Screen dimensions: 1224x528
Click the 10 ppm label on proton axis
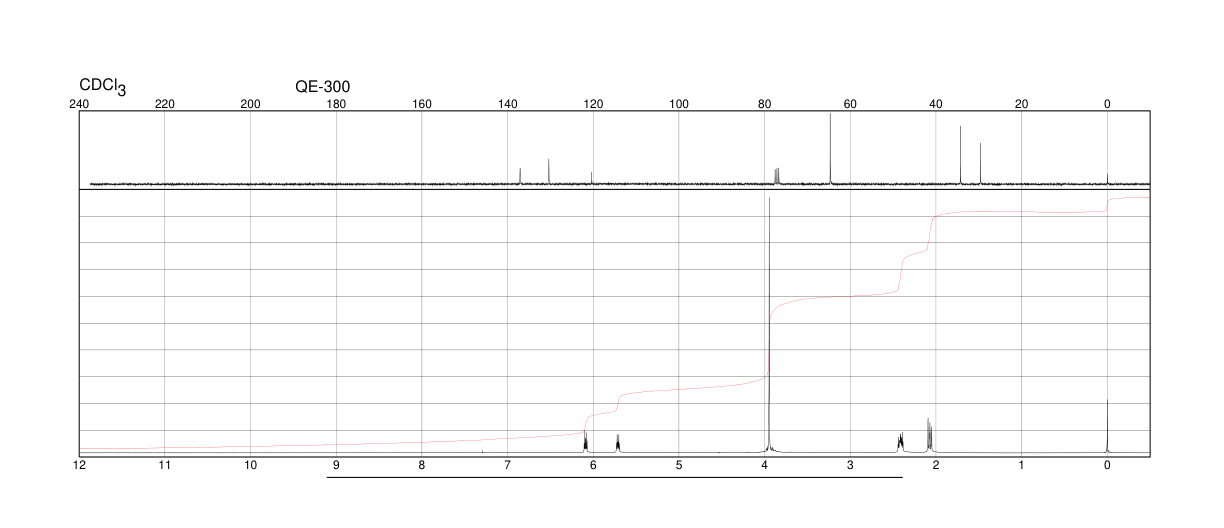click(x=251, y=465)
